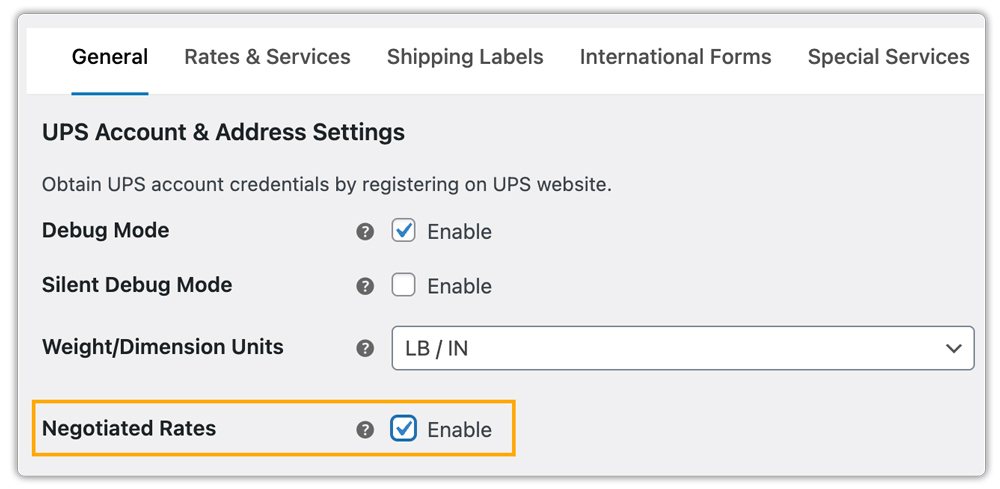Click the chevron arrow on units dropdown
This screenshot has width=1000, height=489.
(953, 348)
